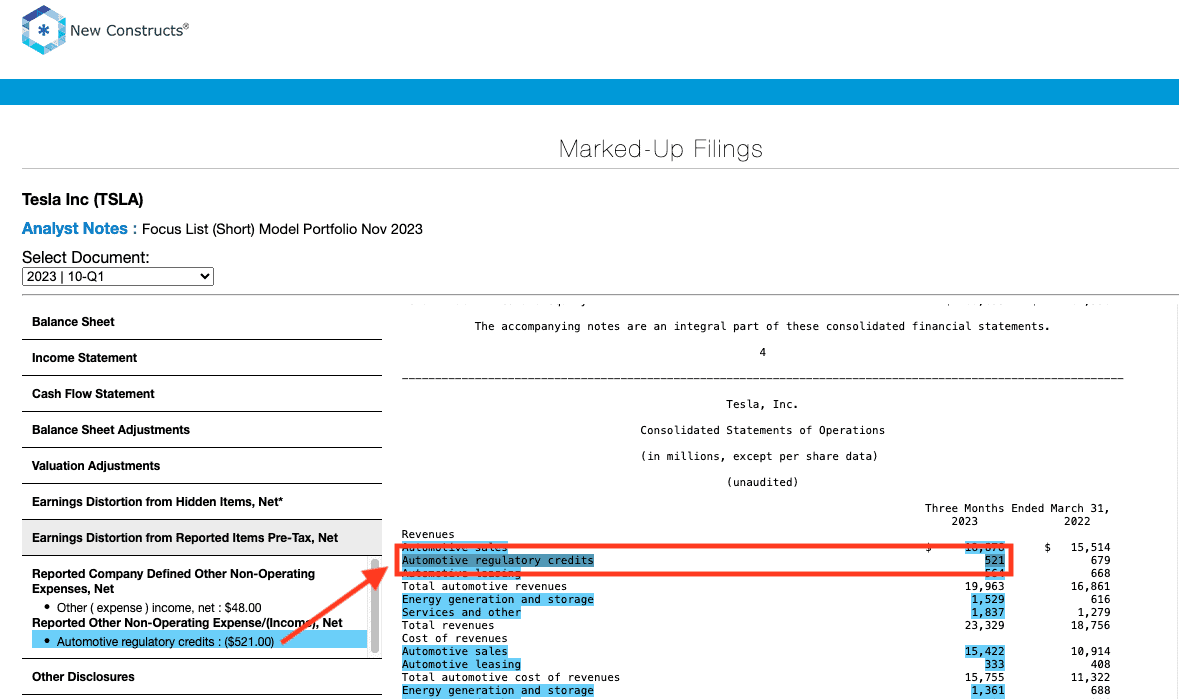
Task: Click the New Constructs brand name
Action: (129, 30)
